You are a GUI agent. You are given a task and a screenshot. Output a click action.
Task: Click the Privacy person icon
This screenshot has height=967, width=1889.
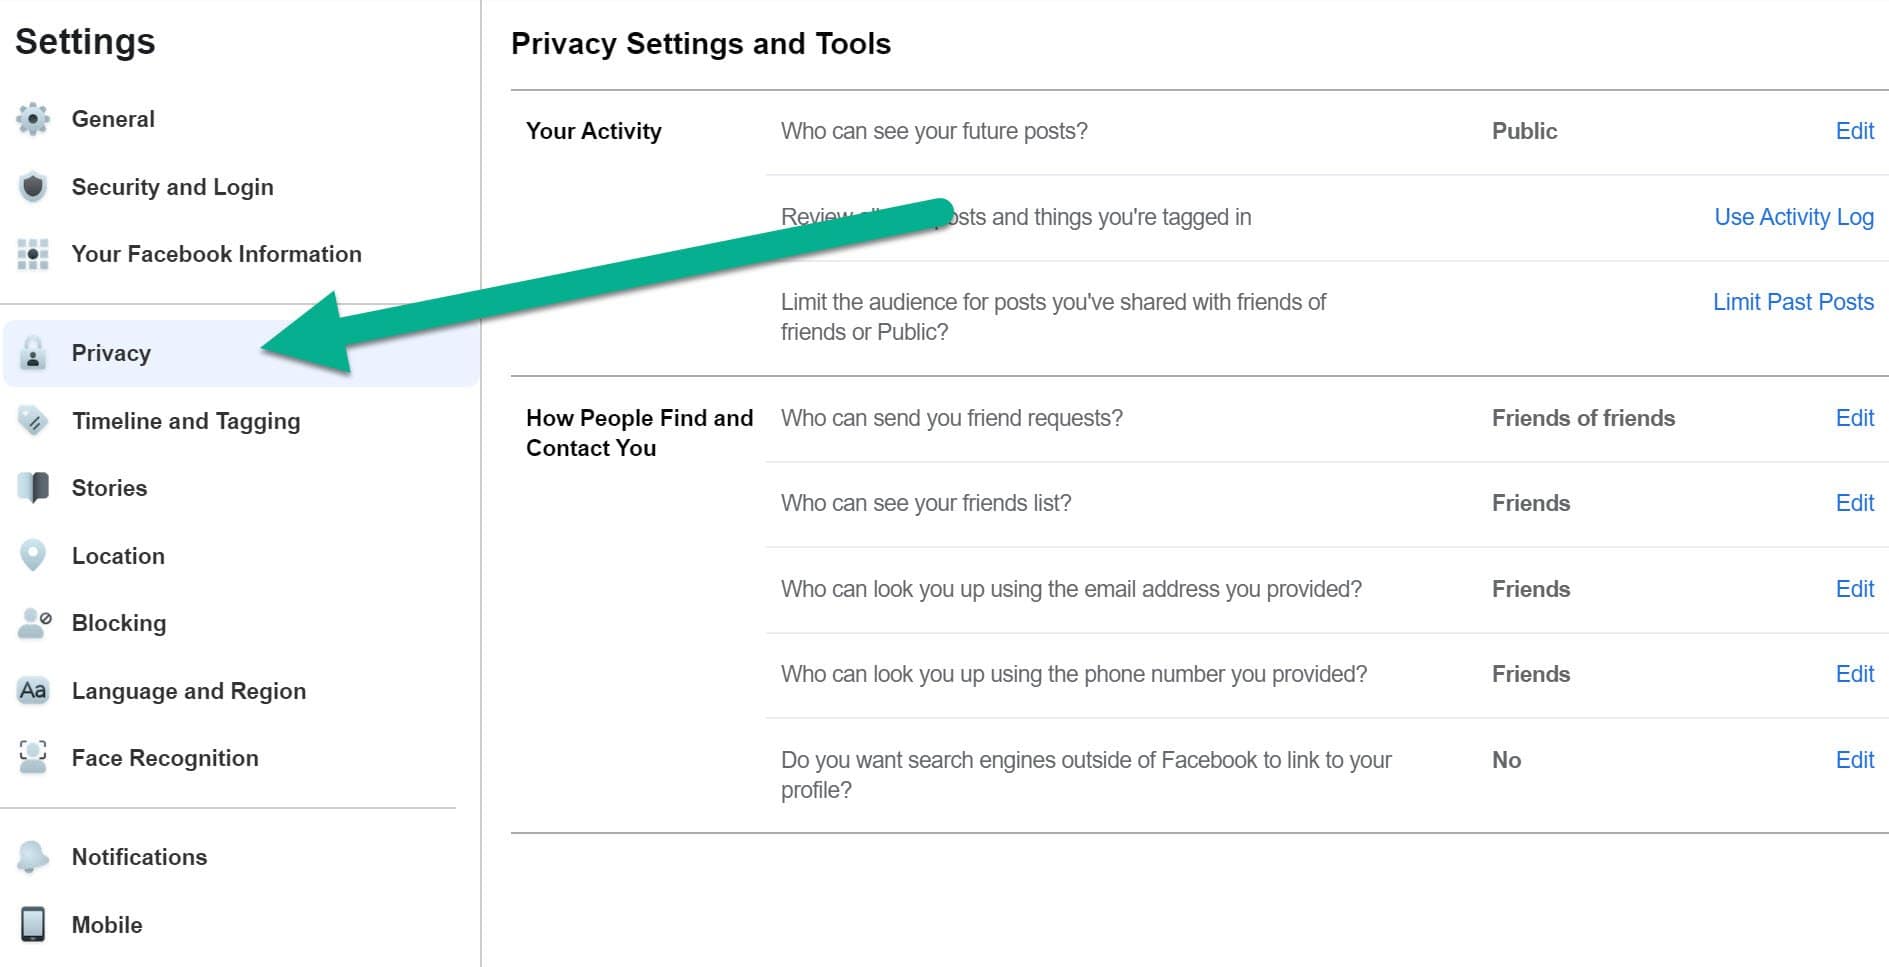click(33, 353)
